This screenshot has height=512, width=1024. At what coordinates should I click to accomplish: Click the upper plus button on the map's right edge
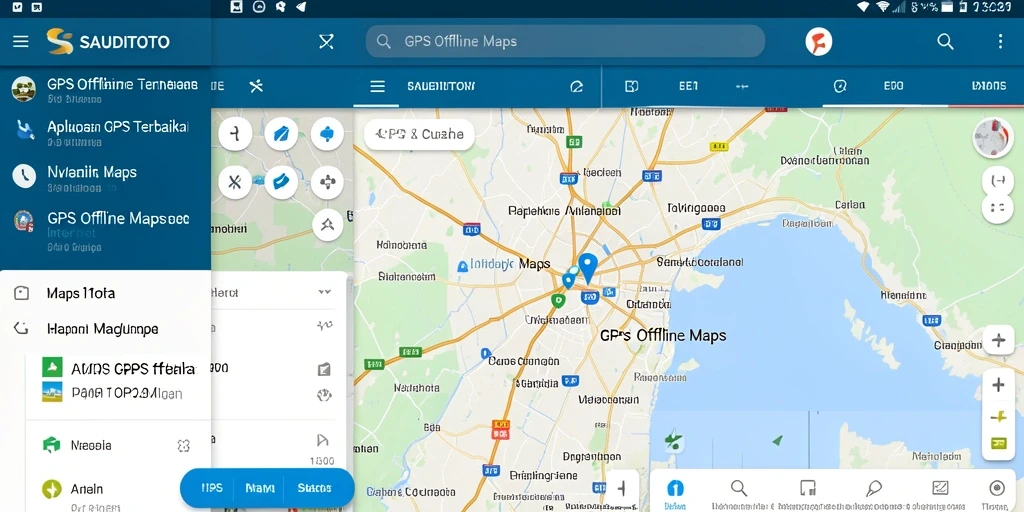click(998, 340)
